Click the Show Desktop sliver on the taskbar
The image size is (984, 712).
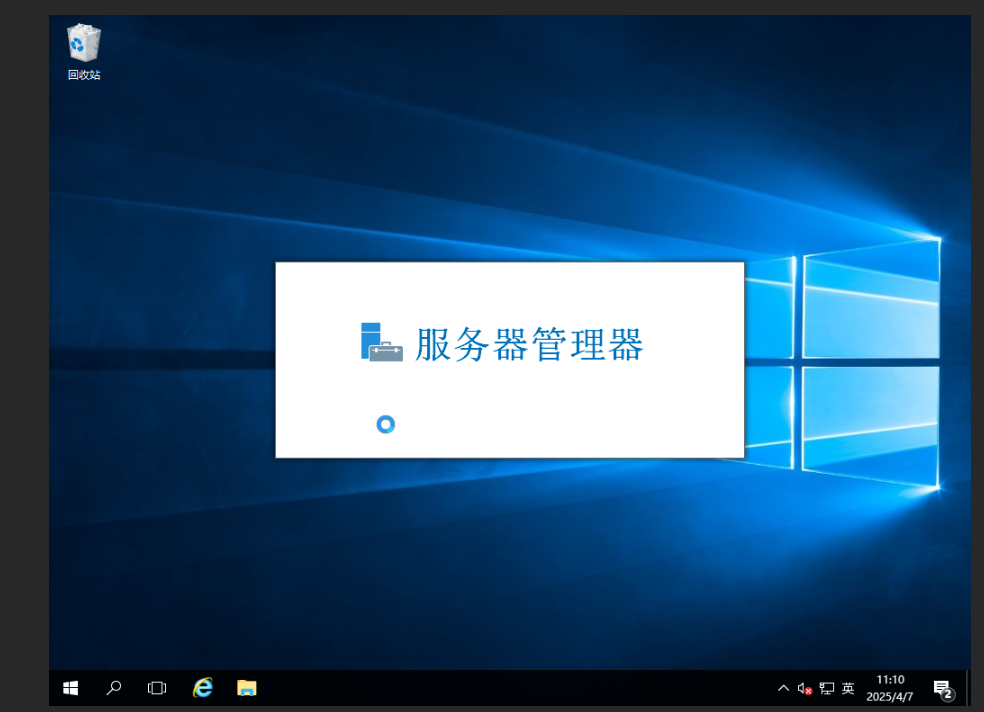tap(968, 688)
